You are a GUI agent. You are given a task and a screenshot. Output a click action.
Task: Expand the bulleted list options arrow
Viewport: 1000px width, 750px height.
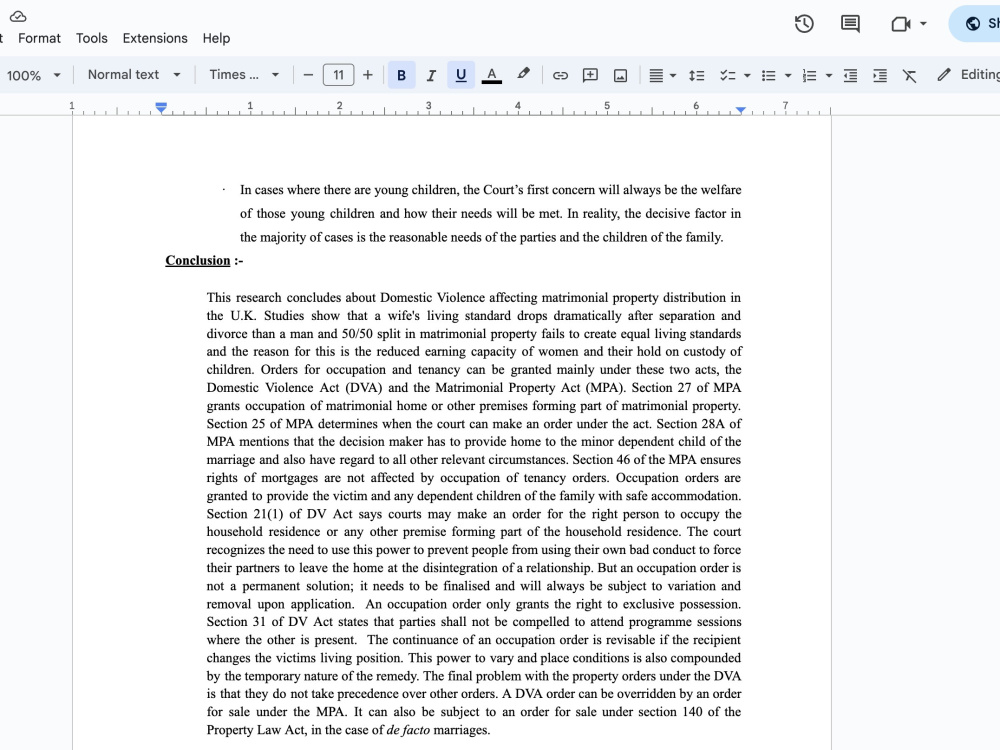point(788,75)
